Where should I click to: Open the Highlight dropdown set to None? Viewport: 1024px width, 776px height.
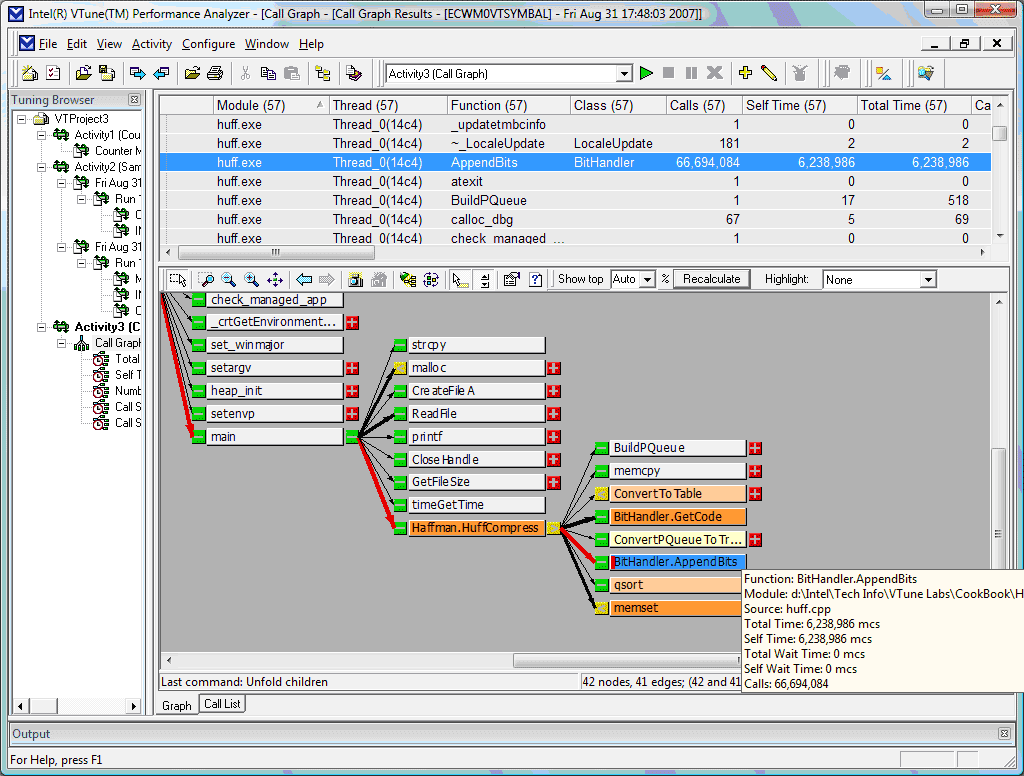pos(927,280)
